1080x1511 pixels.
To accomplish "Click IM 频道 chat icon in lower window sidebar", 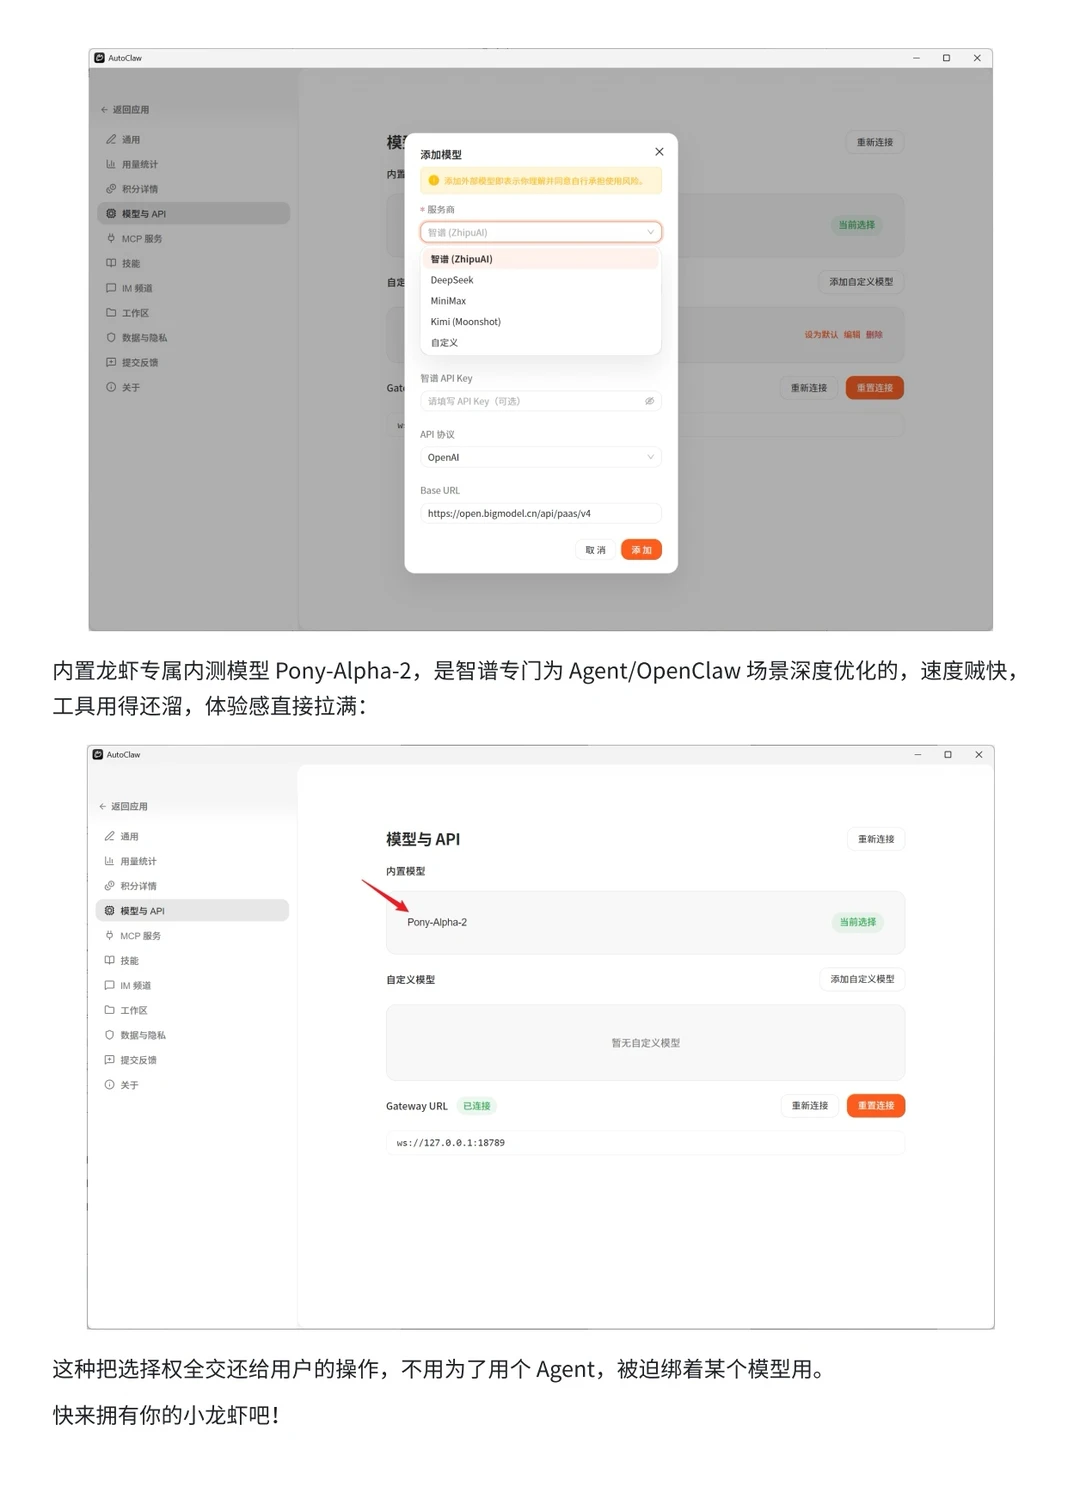I will pyautogui.click(x=110, y=985).
